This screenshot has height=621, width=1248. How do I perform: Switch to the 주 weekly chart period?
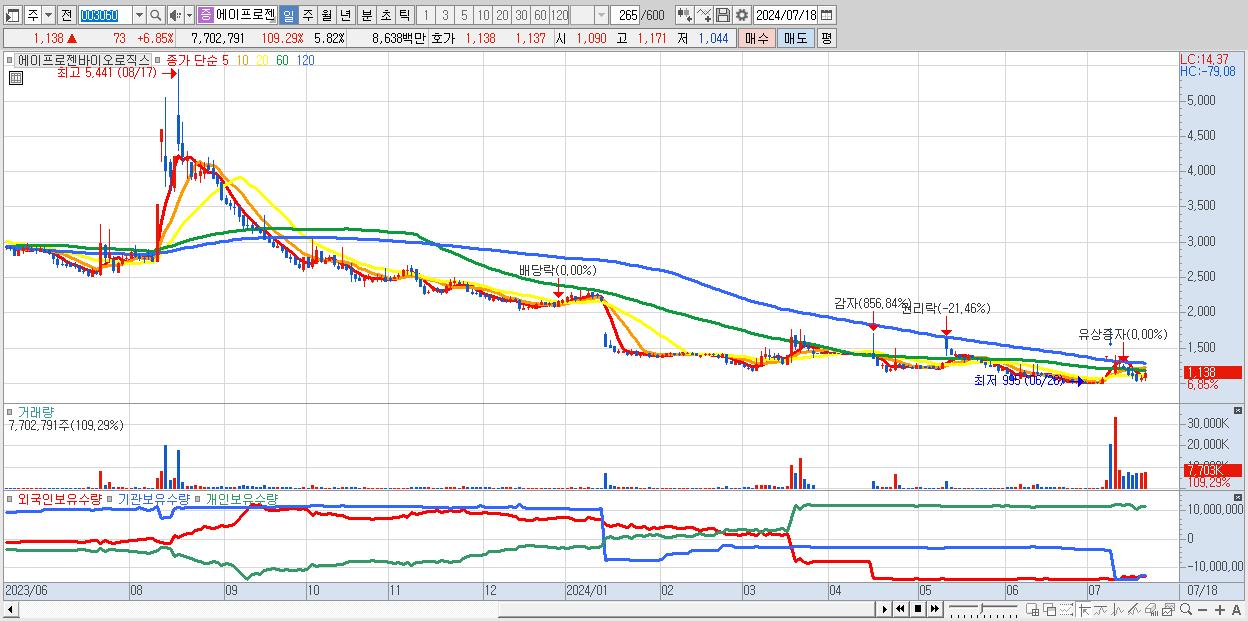307,15
